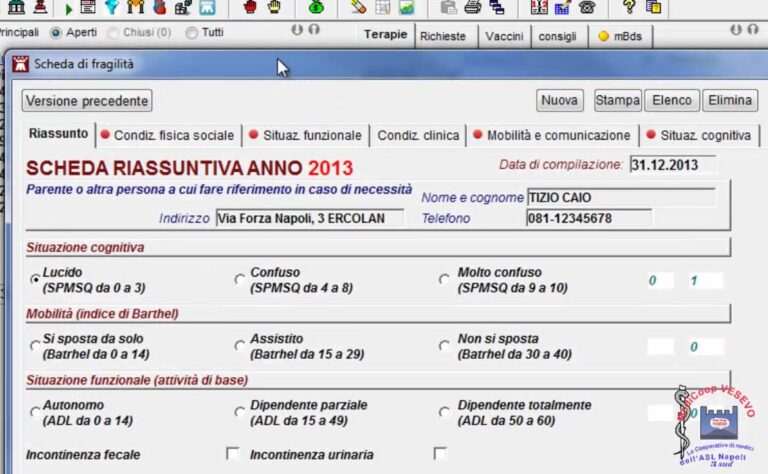
Task: Open the Condiz. fisica sociale tab
Action: [x=168, y=136]
